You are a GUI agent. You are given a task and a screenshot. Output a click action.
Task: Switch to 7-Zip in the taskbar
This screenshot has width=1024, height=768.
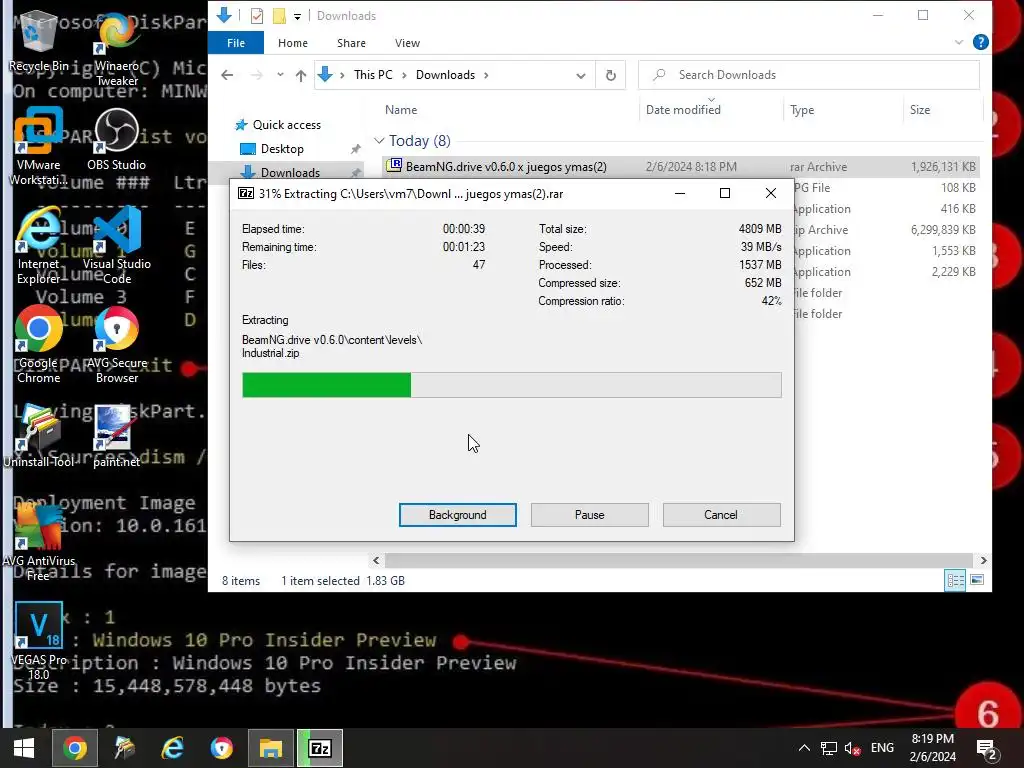click(x=320, y=748)
